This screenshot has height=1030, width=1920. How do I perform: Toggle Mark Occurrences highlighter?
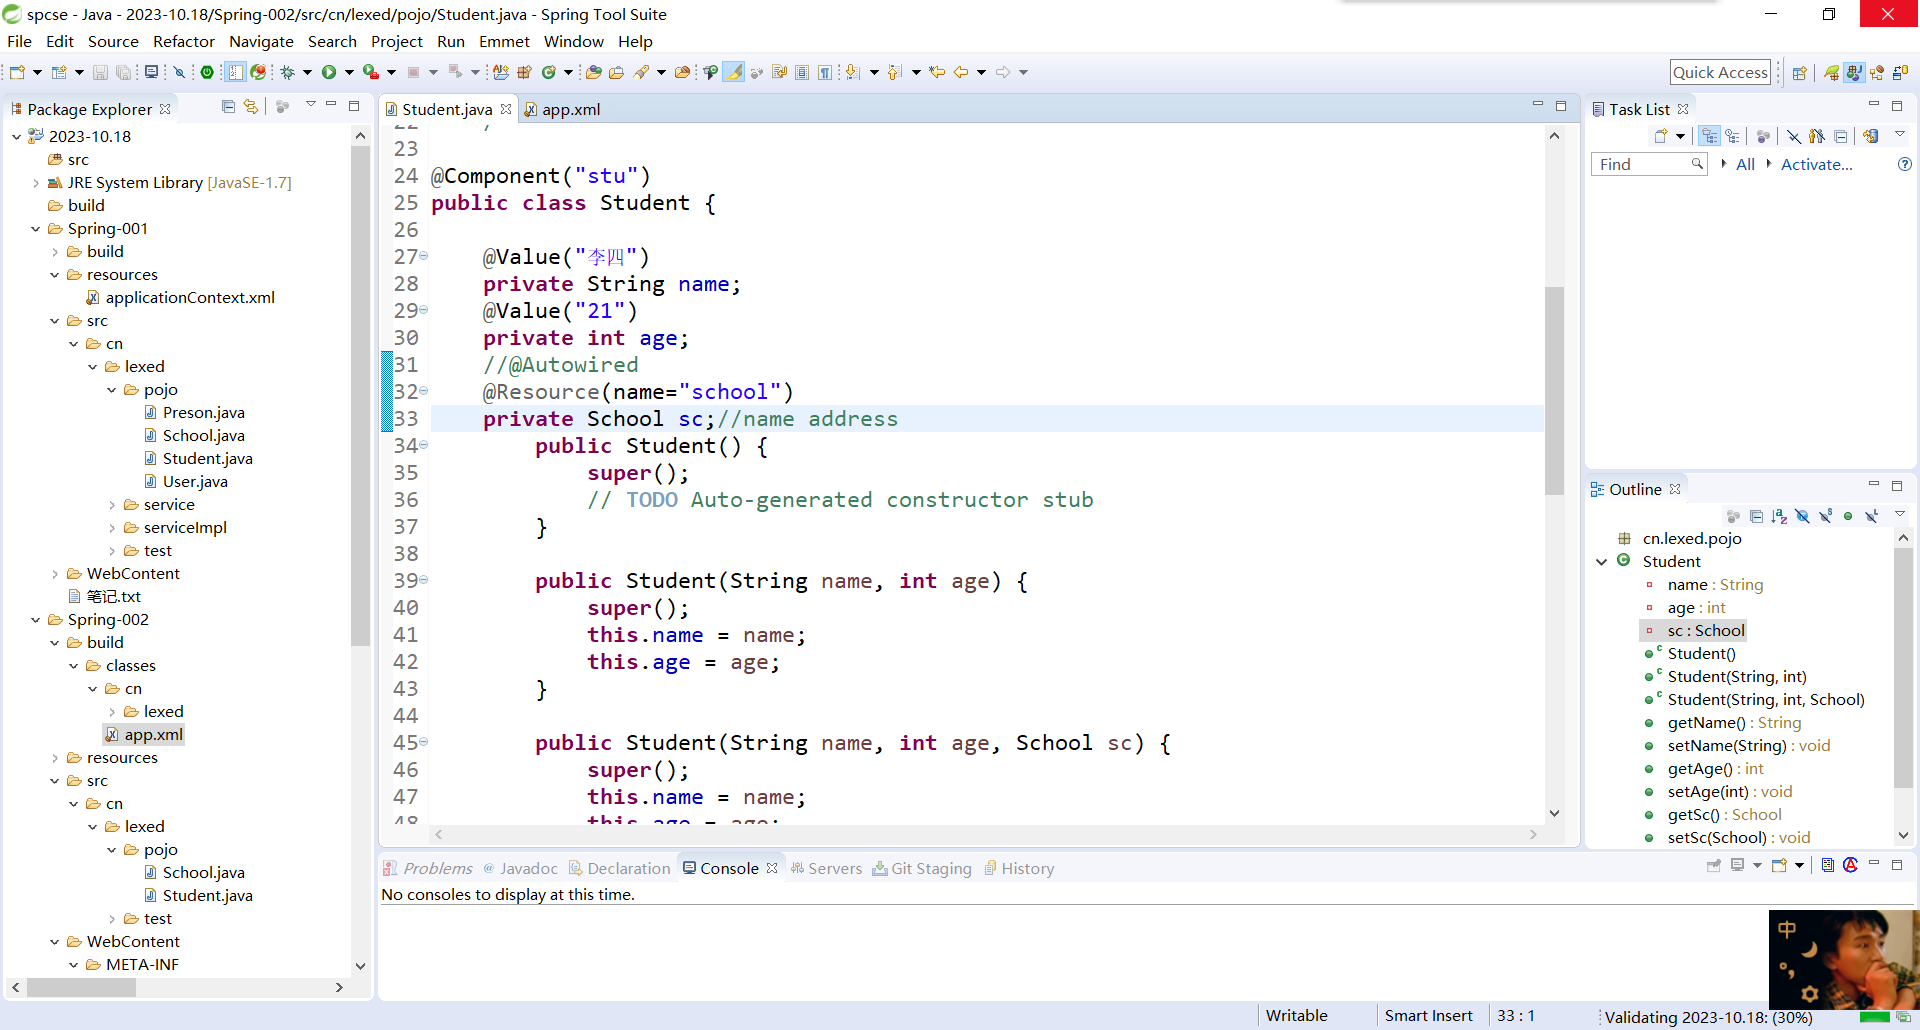(x=734, y=72)
